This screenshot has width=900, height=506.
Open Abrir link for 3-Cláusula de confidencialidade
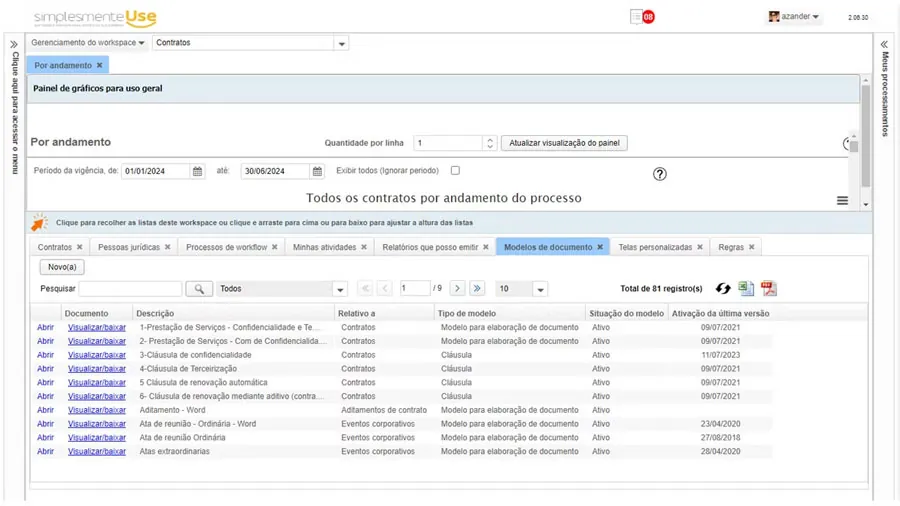pyautogui.click(x=45, y=355)
